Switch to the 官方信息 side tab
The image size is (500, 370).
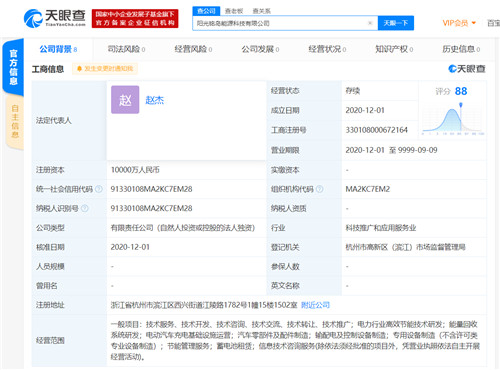pos(13,67)
